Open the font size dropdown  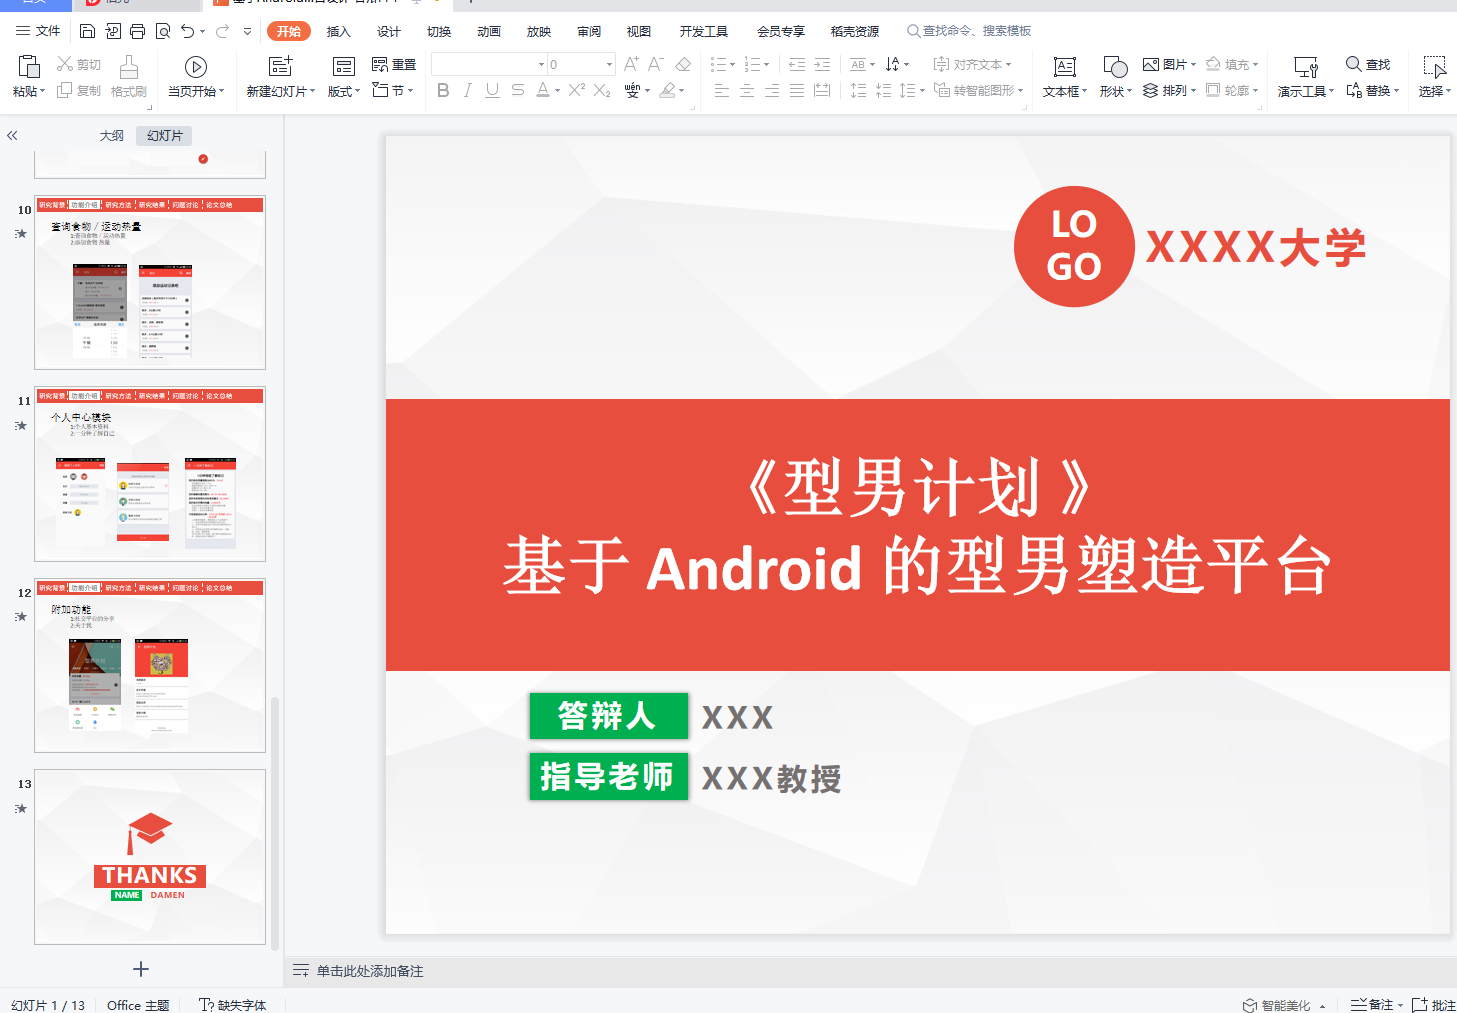pos(609,64)
